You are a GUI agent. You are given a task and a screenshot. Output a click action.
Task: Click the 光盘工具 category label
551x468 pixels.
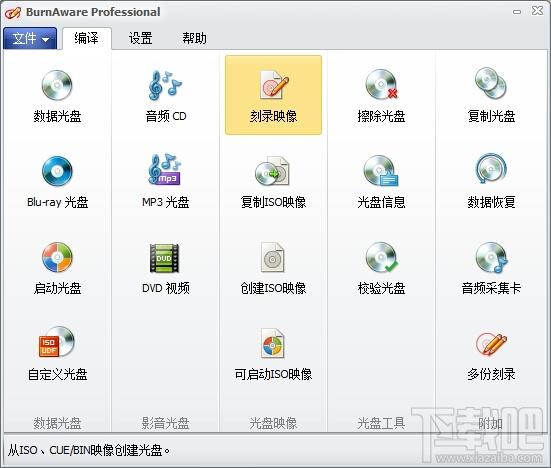(381, 423)
